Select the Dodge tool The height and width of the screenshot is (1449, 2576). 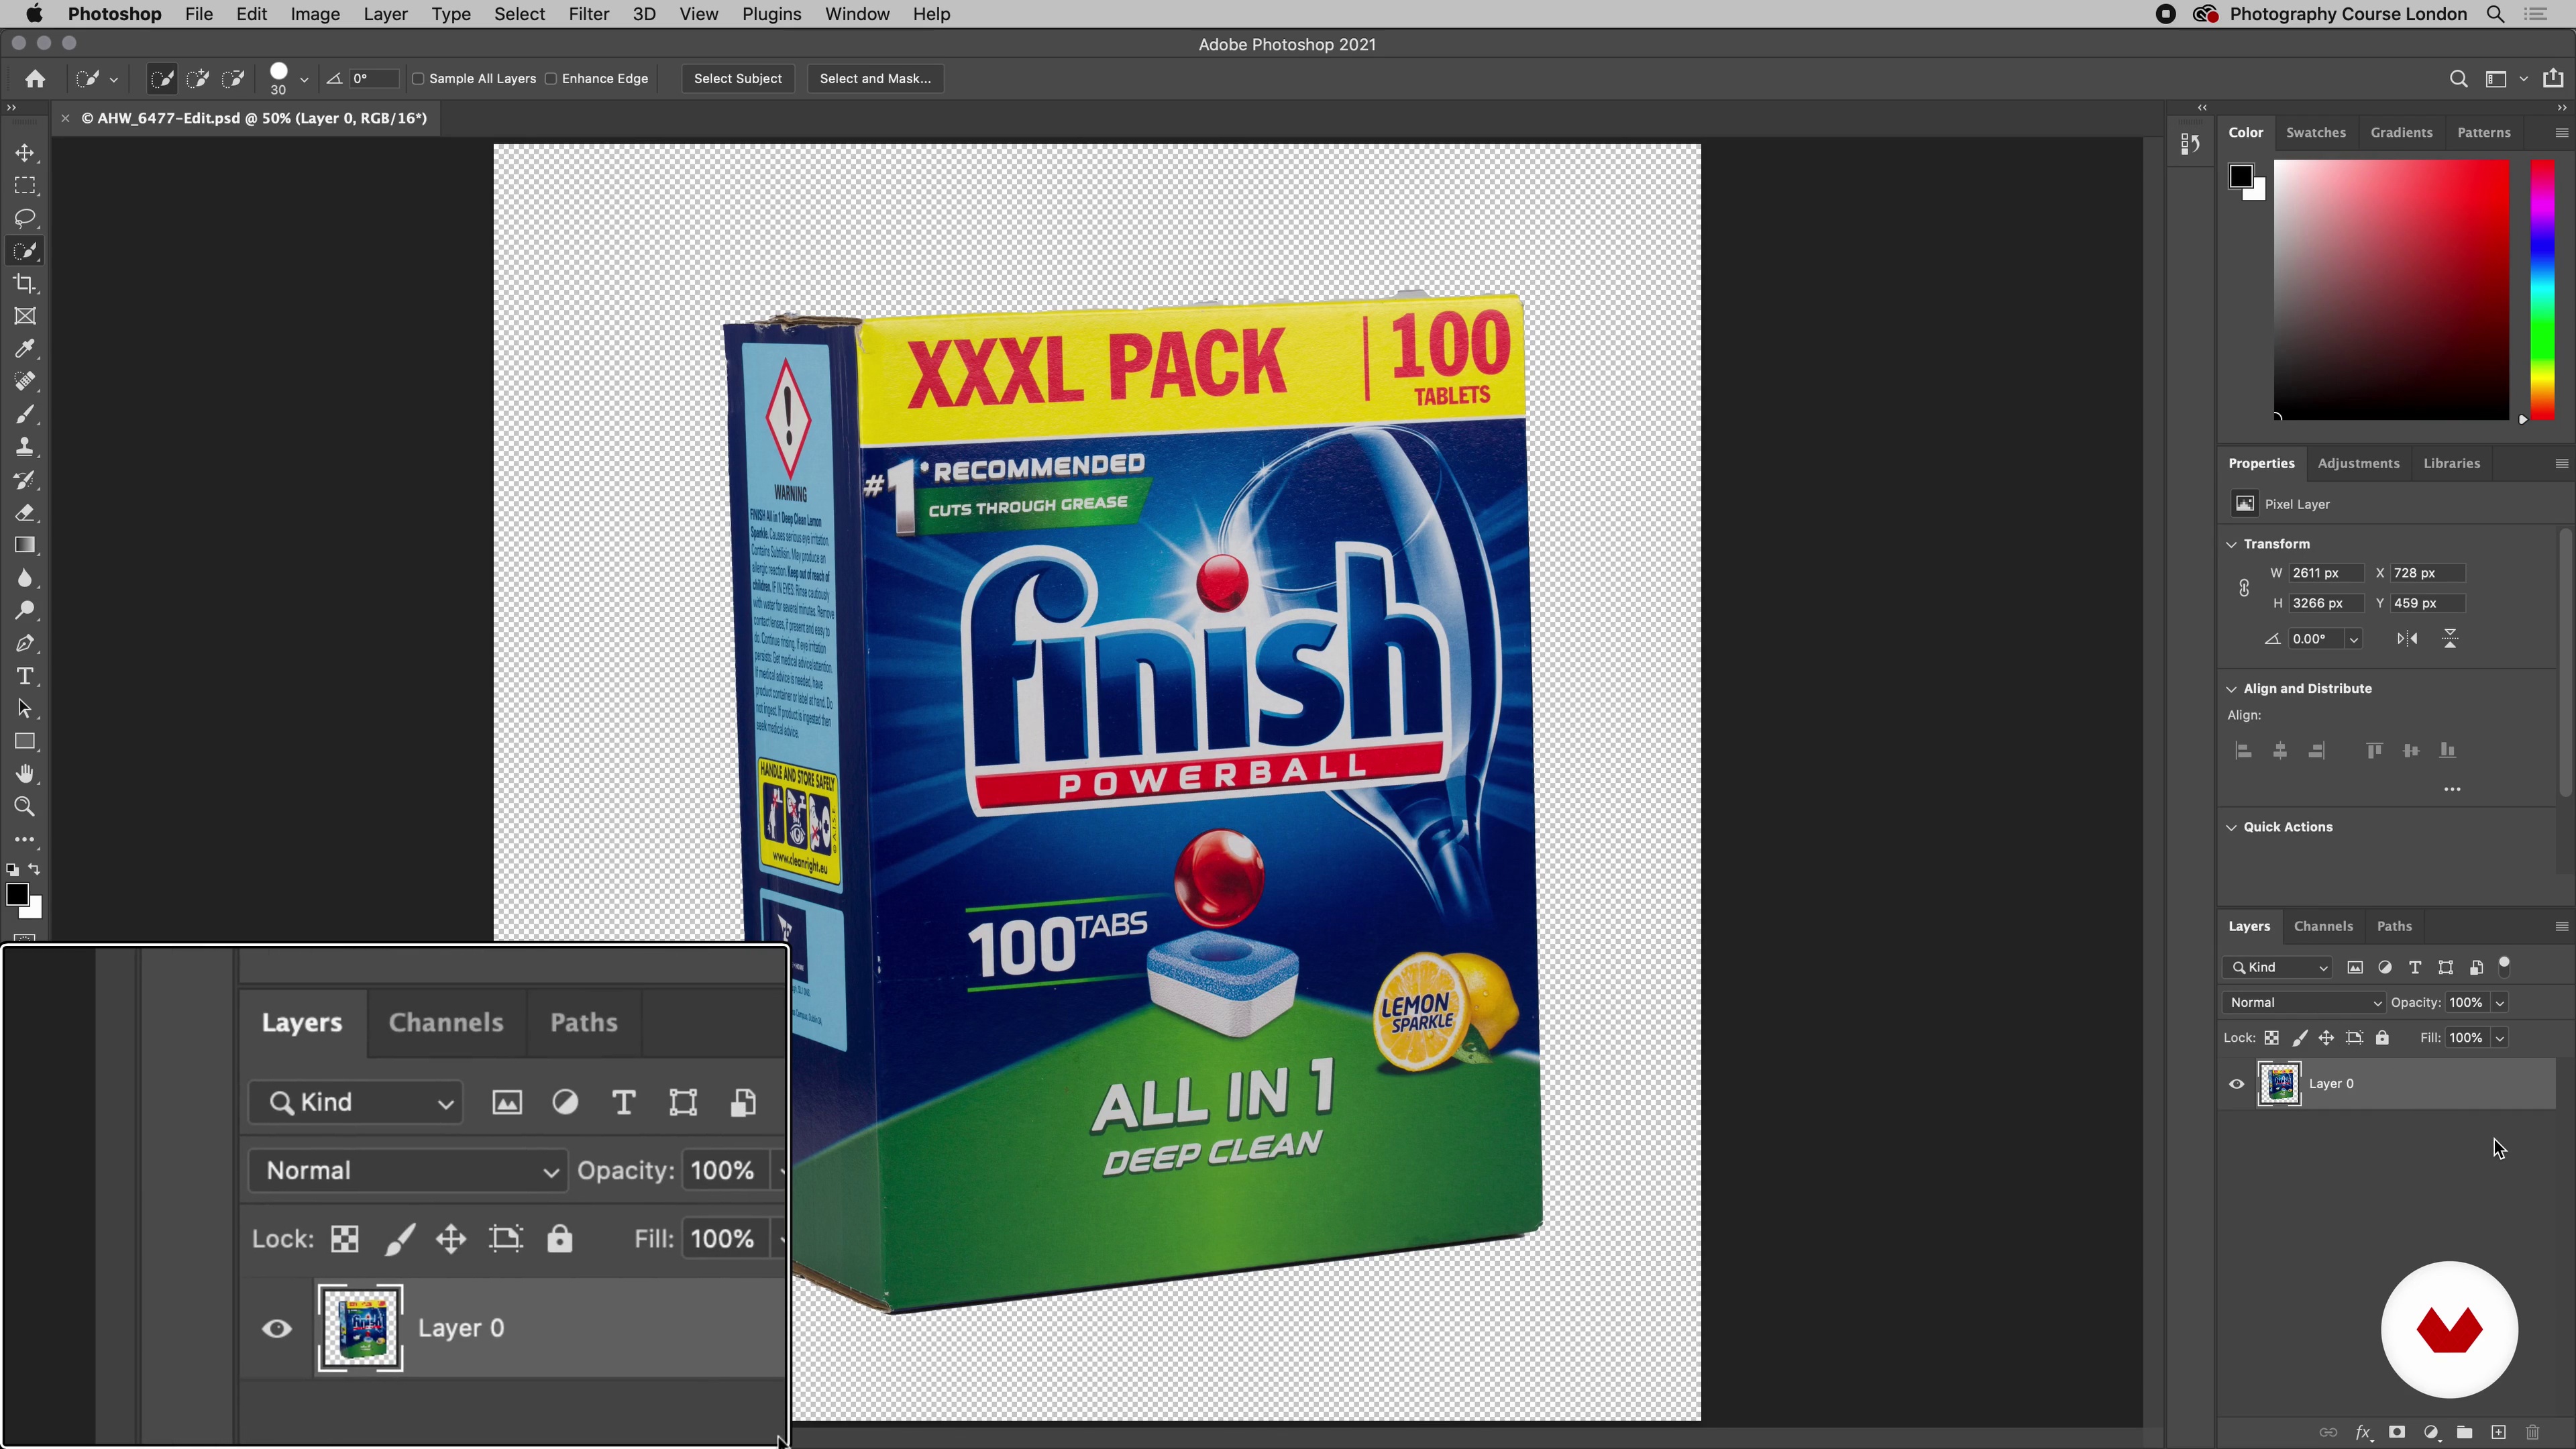coord(25,611)
